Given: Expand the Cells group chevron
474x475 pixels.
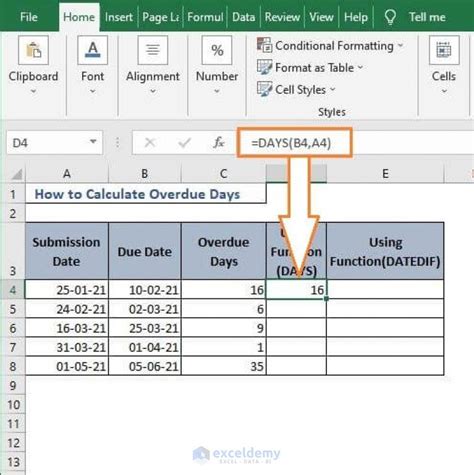Looking at the screenshot, I should [444, 91].
